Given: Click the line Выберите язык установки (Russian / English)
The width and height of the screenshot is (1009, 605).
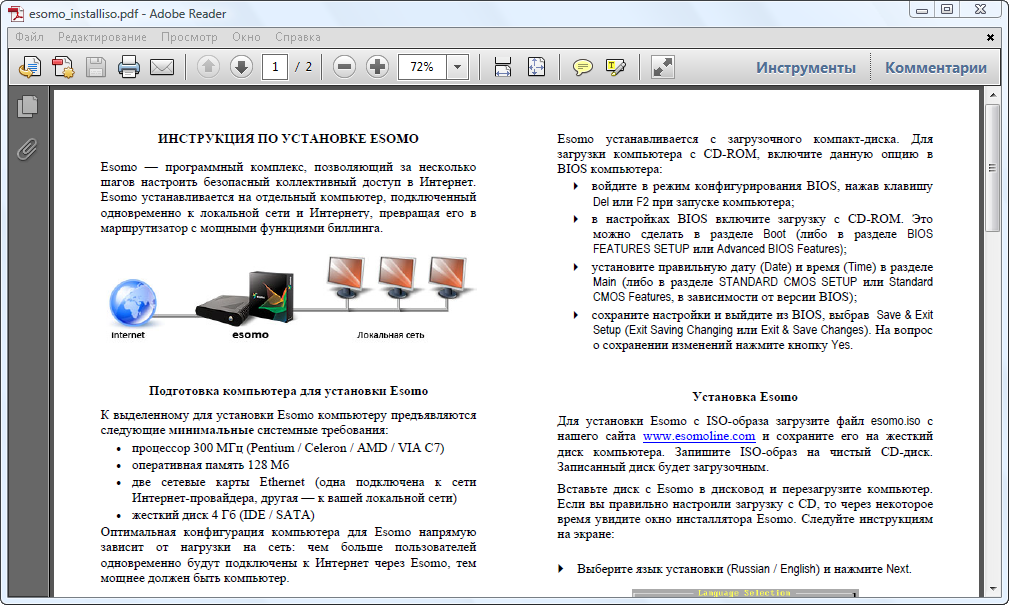Looking at the screenshot, I should pos(744,569).
